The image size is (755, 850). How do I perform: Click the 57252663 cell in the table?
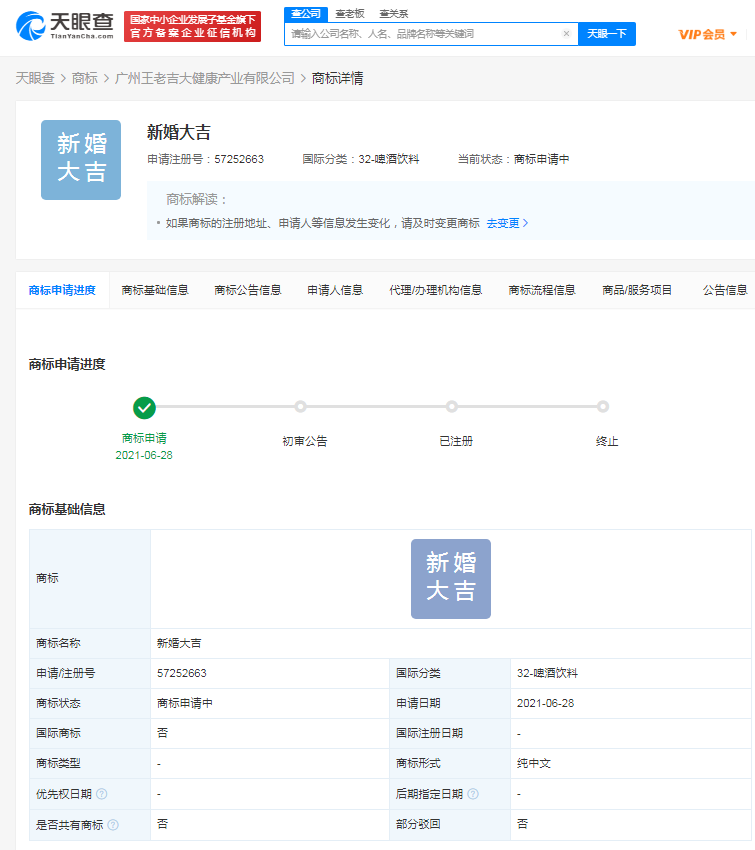tap(270, 673)
